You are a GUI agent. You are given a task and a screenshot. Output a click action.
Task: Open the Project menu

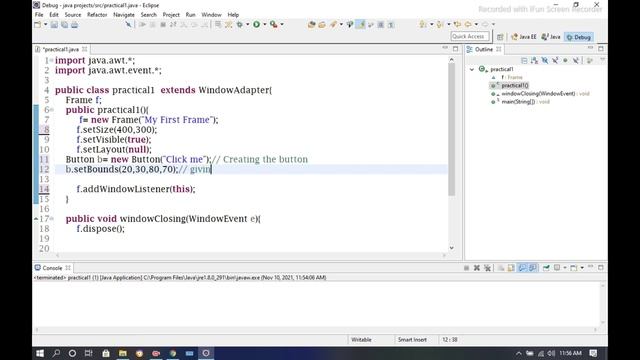(x=171, y=15)
